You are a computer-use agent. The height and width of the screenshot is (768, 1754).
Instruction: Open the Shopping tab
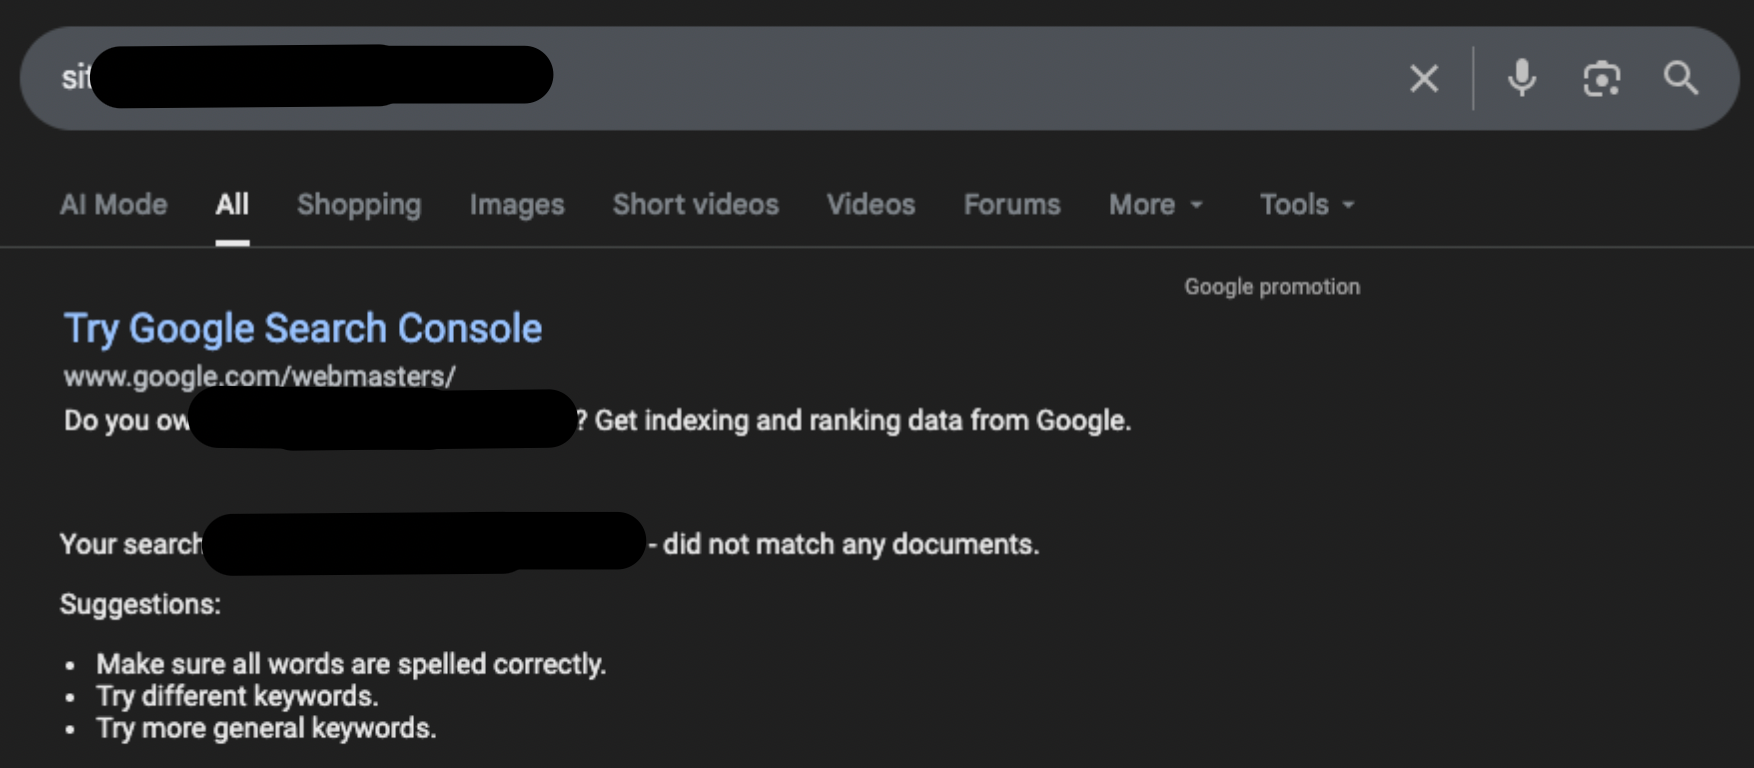[359, 205]
